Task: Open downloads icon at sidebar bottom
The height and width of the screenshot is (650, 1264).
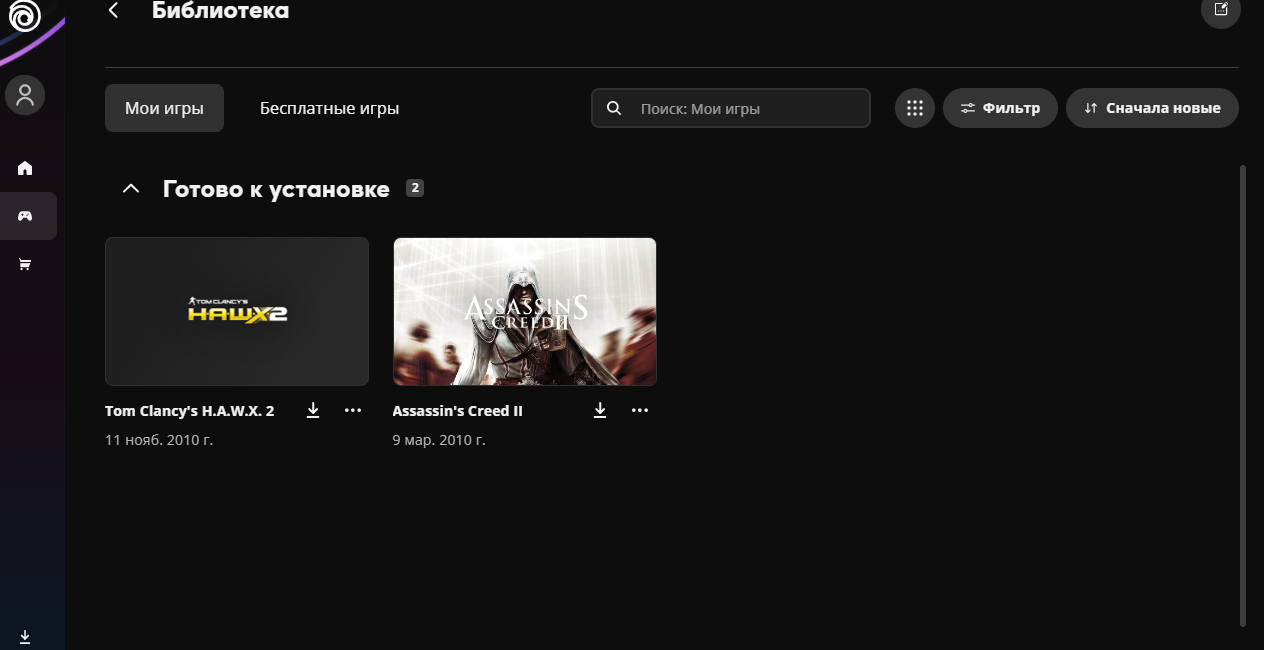Action: (25, 637)
